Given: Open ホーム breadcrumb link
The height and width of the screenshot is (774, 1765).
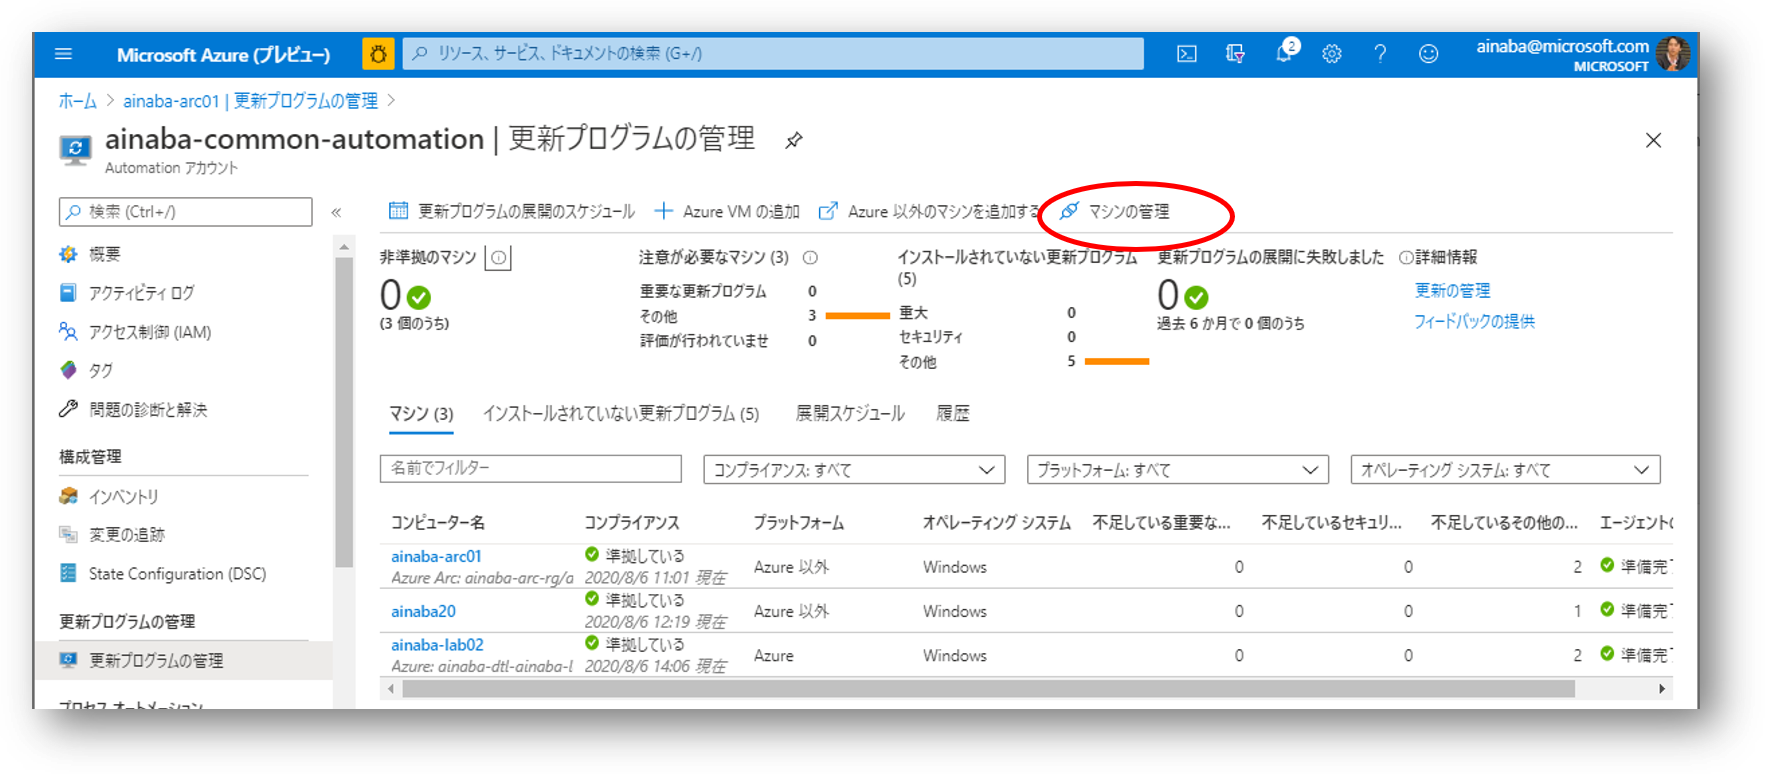Looking at the screenshot, I should (77, 101).
